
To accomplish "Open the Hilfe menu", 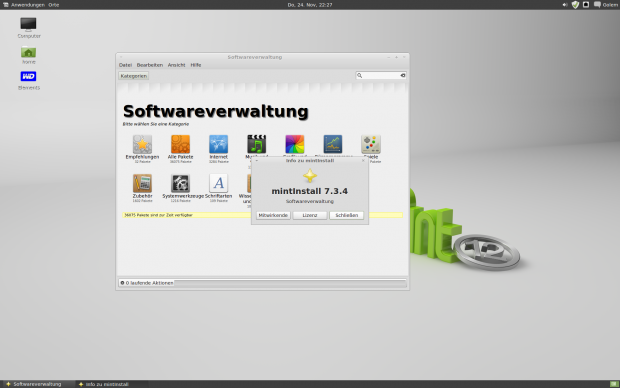I will [x=196, y=65].
